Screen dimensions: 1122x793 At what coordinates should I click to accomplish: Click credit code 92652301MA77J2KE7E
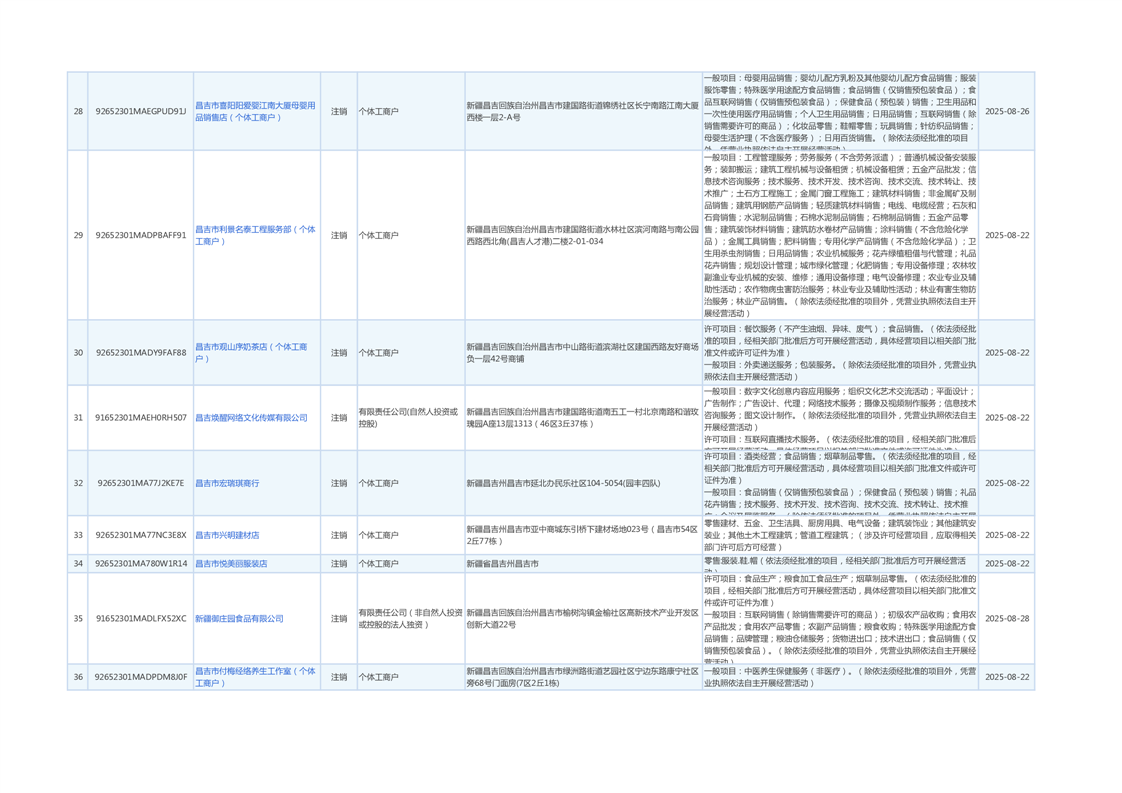[x=141, y=483]
